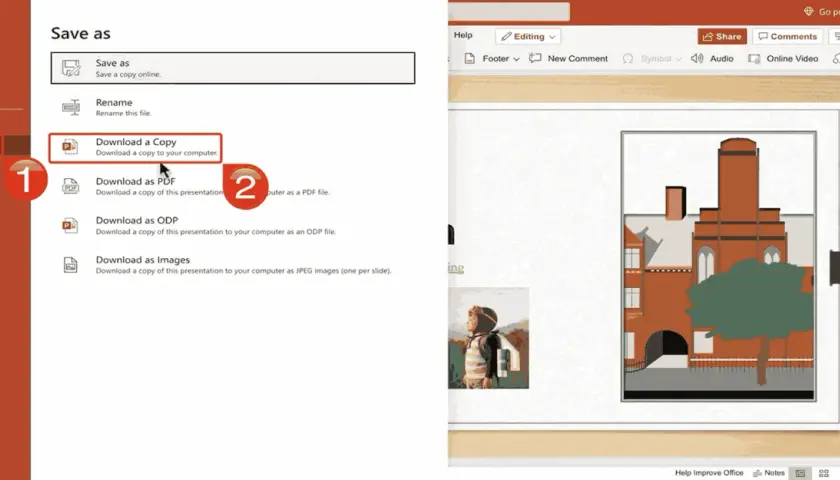Choose Download as PDF option
Screen dimensions: 840x480
point(233,186)
